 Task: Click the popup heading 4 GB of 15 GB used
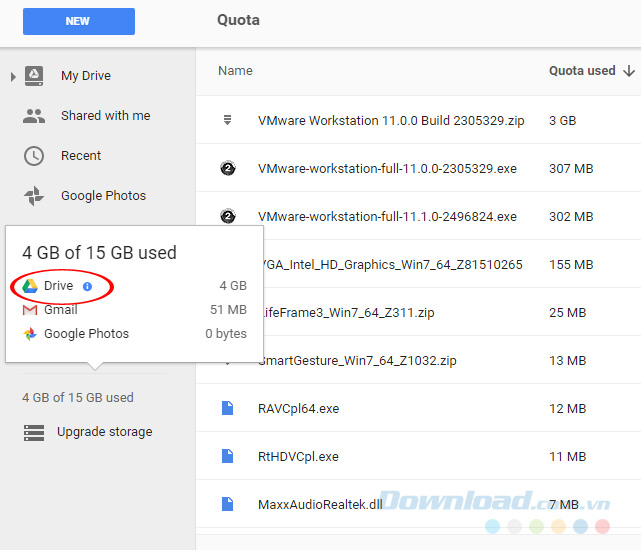99,253
